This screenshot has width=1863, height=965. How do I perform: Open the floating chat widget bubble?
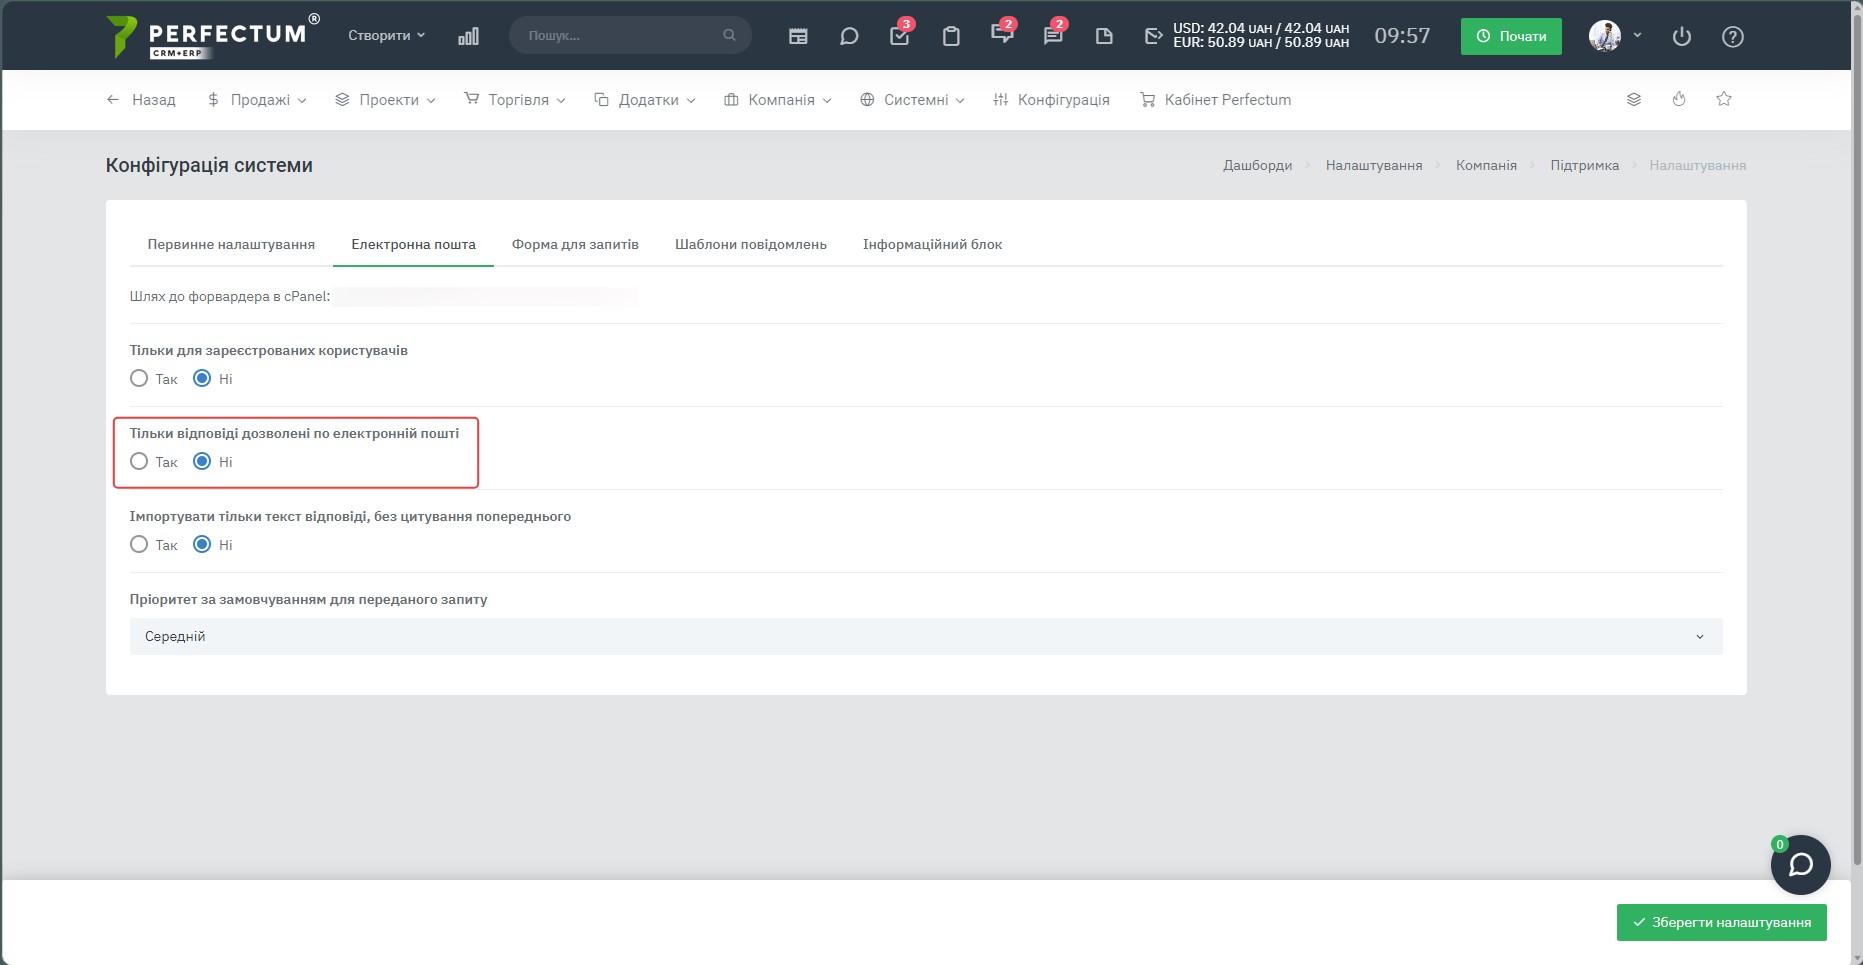coord(1801,865)
